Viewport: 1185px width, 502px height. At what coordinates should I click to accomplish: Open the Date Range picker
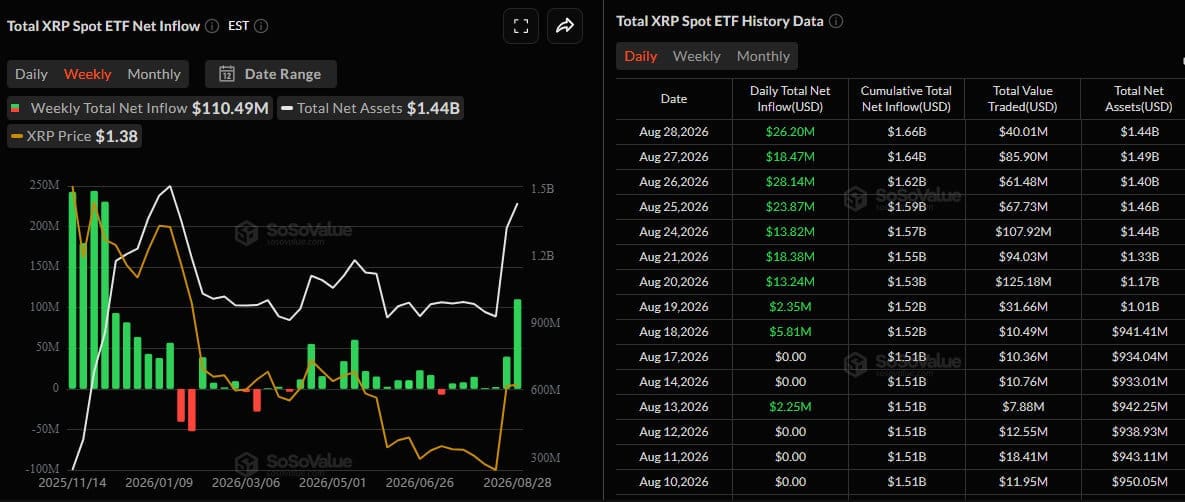(271, 74)
